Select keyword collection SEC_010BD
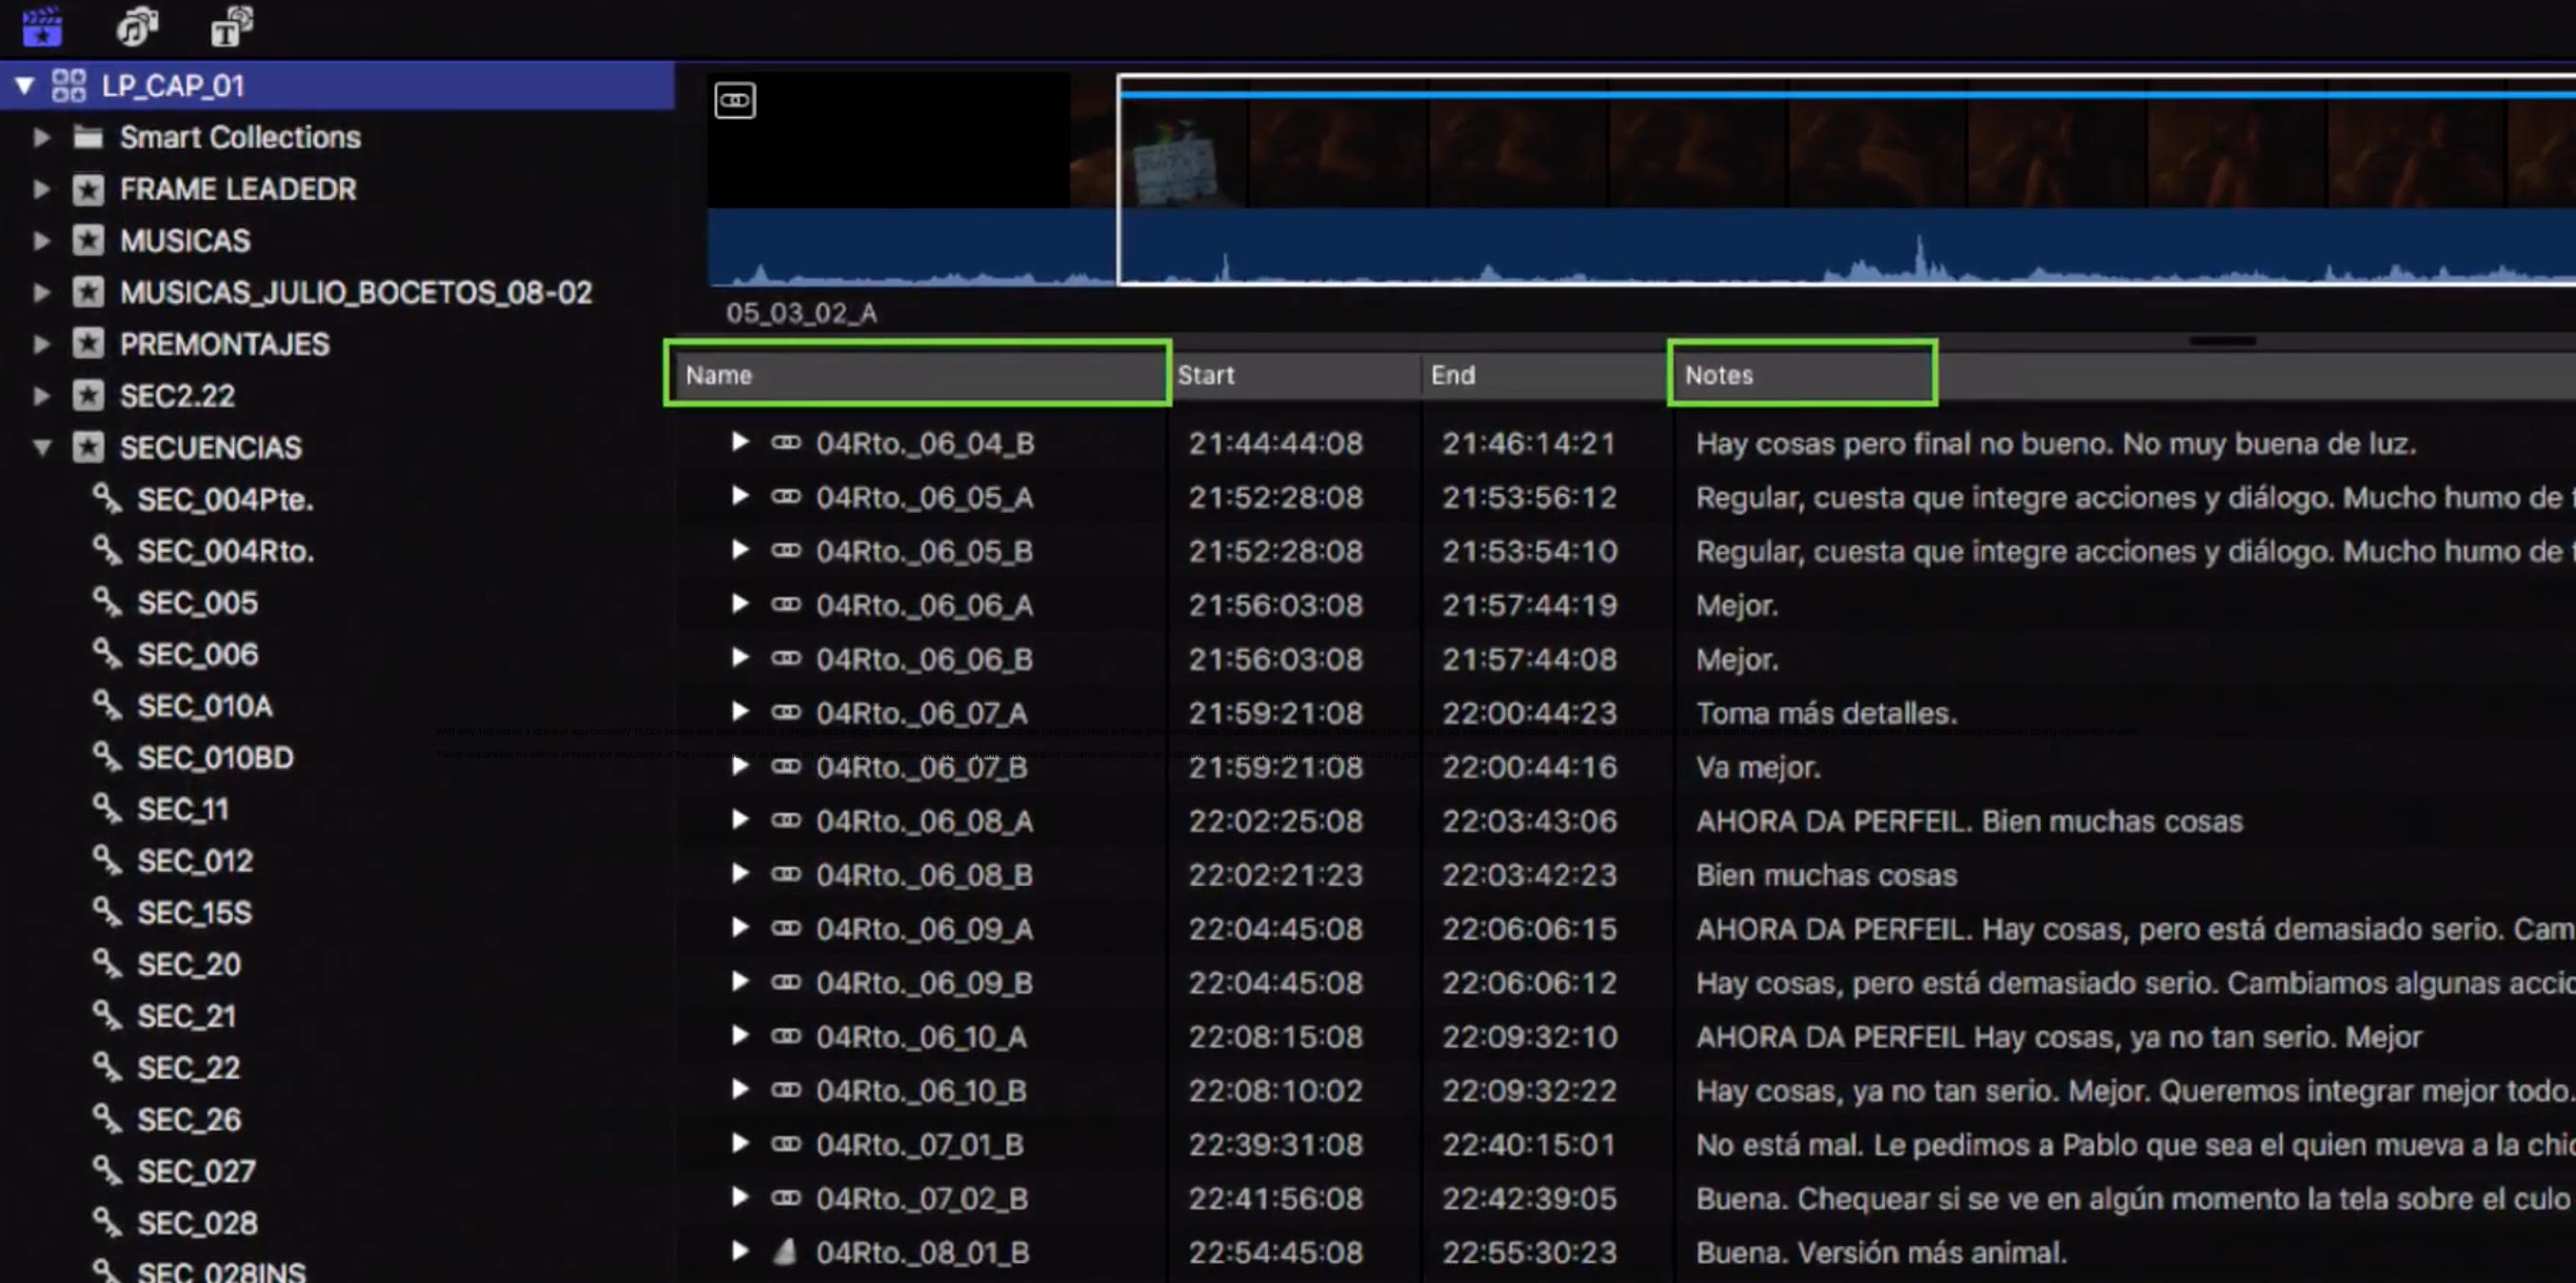Viewport: 2576px width, 1283px height. coord(215,757)
